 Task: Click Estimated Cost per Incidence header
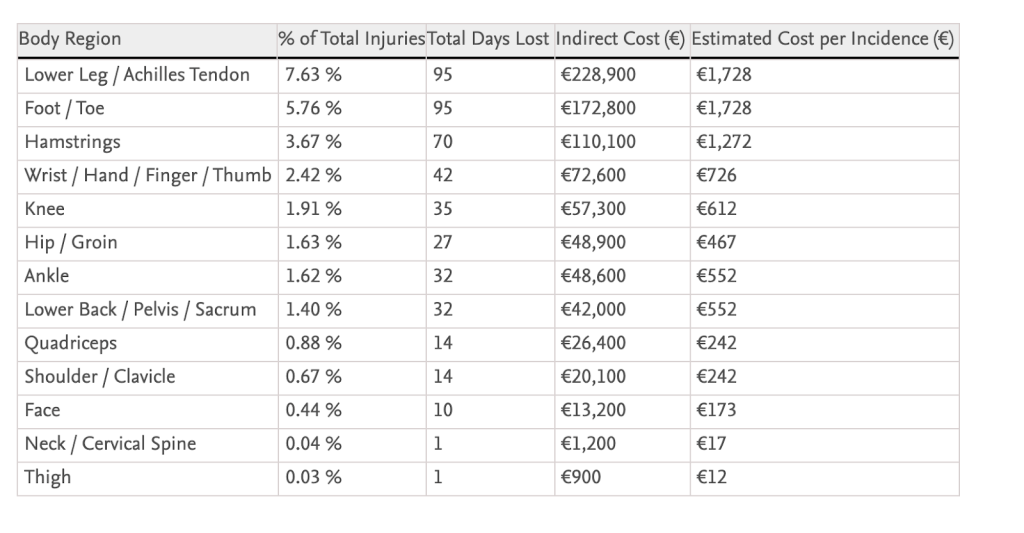(x=822, y=40)
